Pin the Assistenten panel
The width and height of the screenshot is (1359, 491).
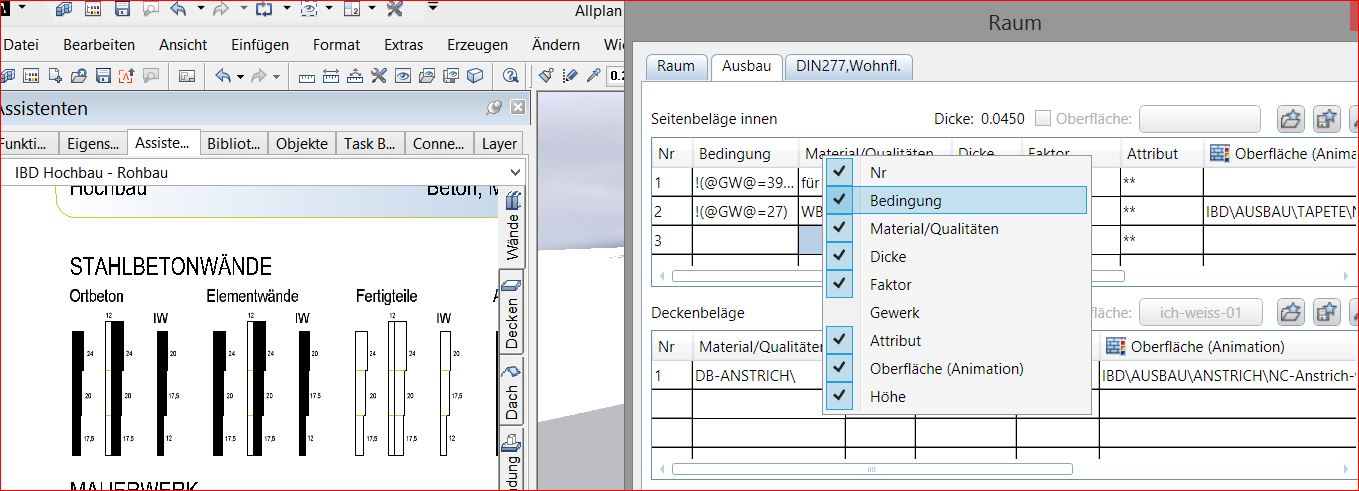tap(494, 108)
